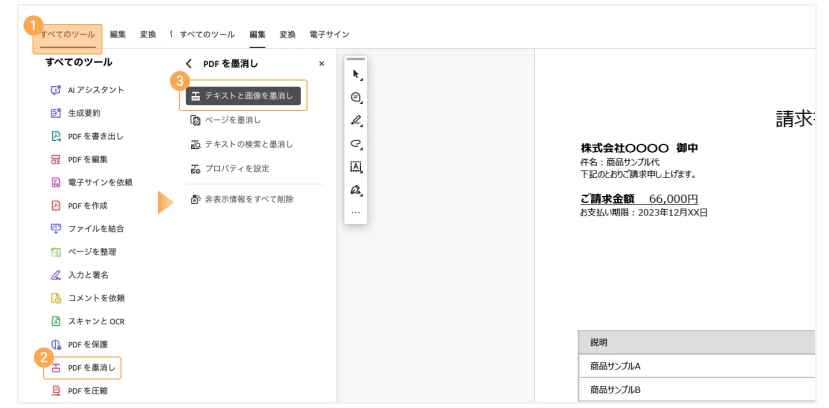Click 件名：商品サンプル代 line
829x408 pixels.
(x=620, y=163)
